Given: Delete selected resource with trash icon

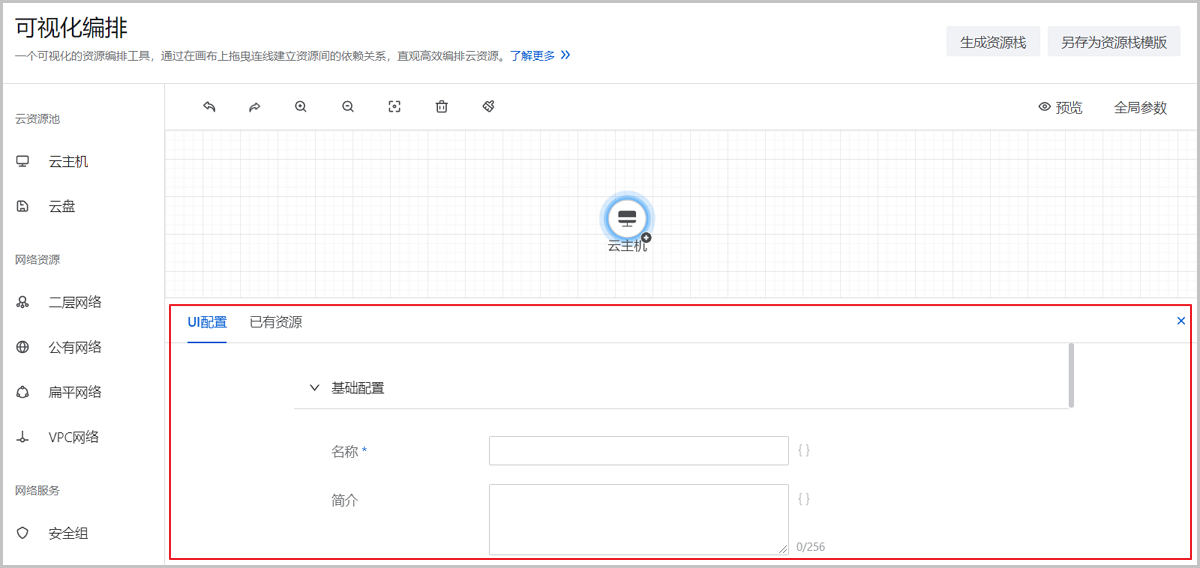Looking at the screenshot, I should 441,107.
